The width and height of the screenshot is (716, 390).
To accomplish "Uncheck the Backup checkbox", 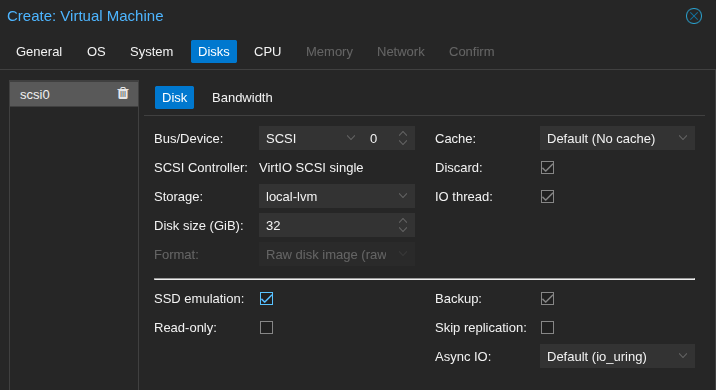I will click(547, 299).
